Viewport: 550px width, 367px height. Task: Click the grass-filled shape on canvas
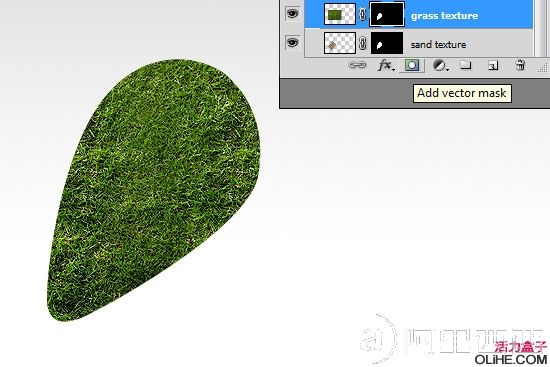coord(154,189)
